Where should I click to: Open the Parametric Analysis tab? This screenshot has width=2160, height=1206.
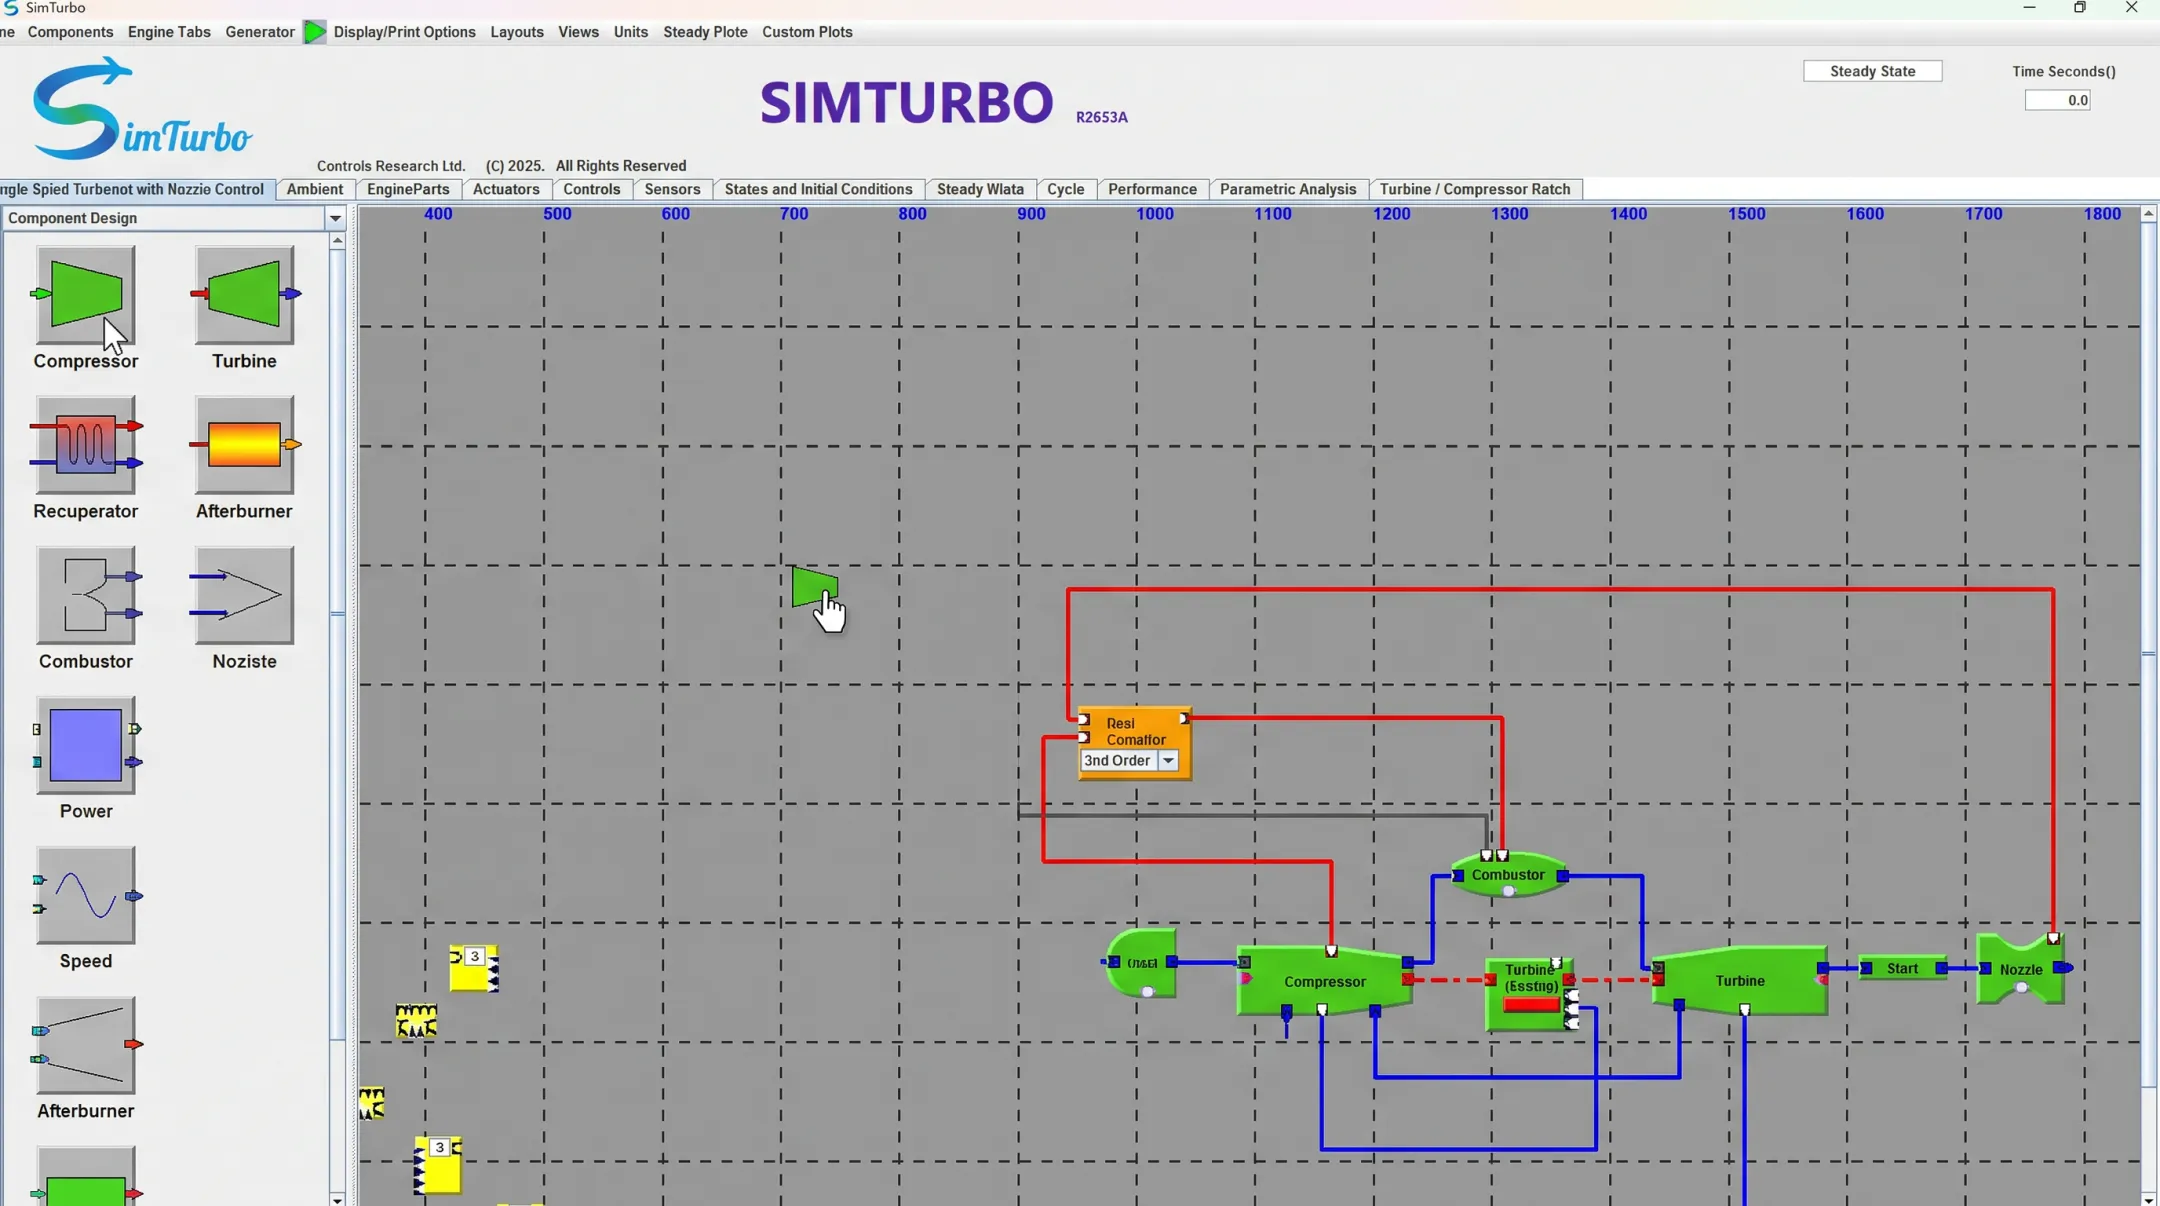tap(1288, 189)
